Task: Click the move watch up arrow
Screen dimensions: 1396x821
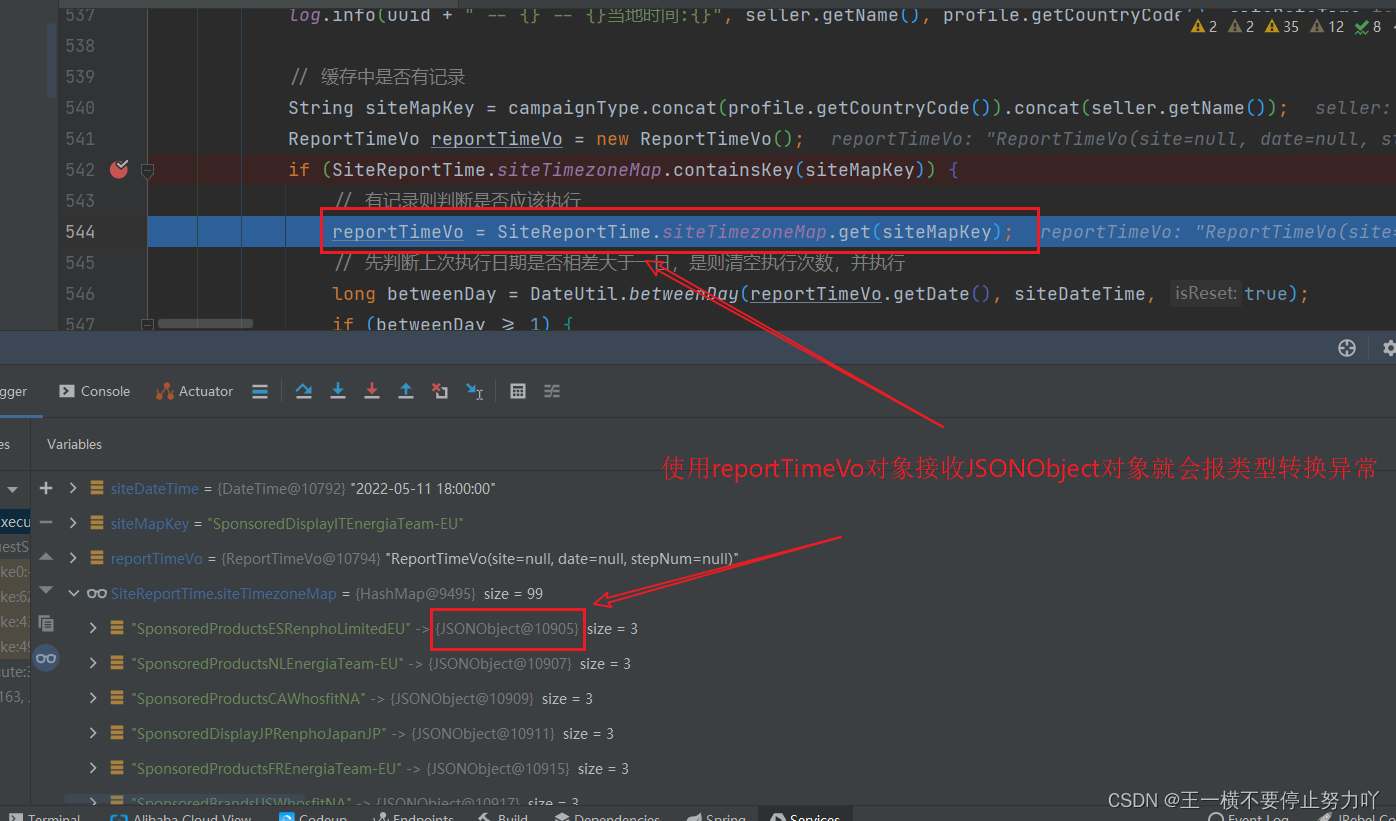Action: tap(46, 556)
